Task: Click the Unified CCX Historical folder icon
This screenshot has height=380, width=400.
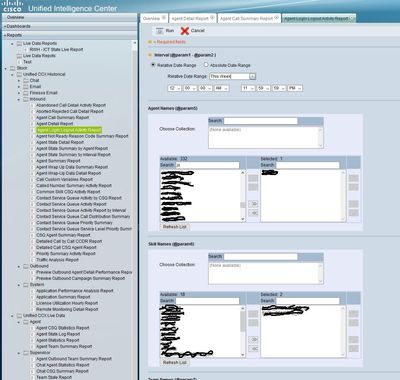Action: (x=19, y=74)
